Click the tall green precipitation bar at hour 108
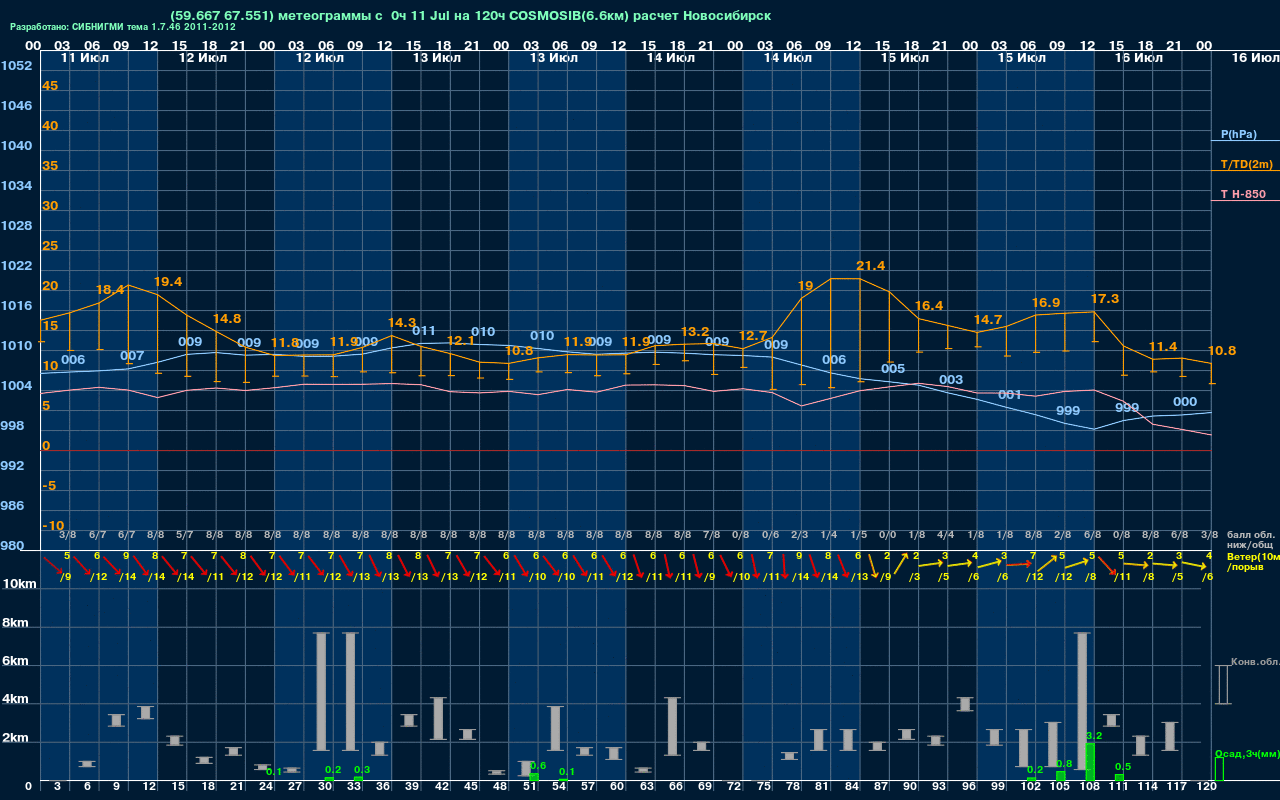The image size is (1280, 800). pos(1090,762)
